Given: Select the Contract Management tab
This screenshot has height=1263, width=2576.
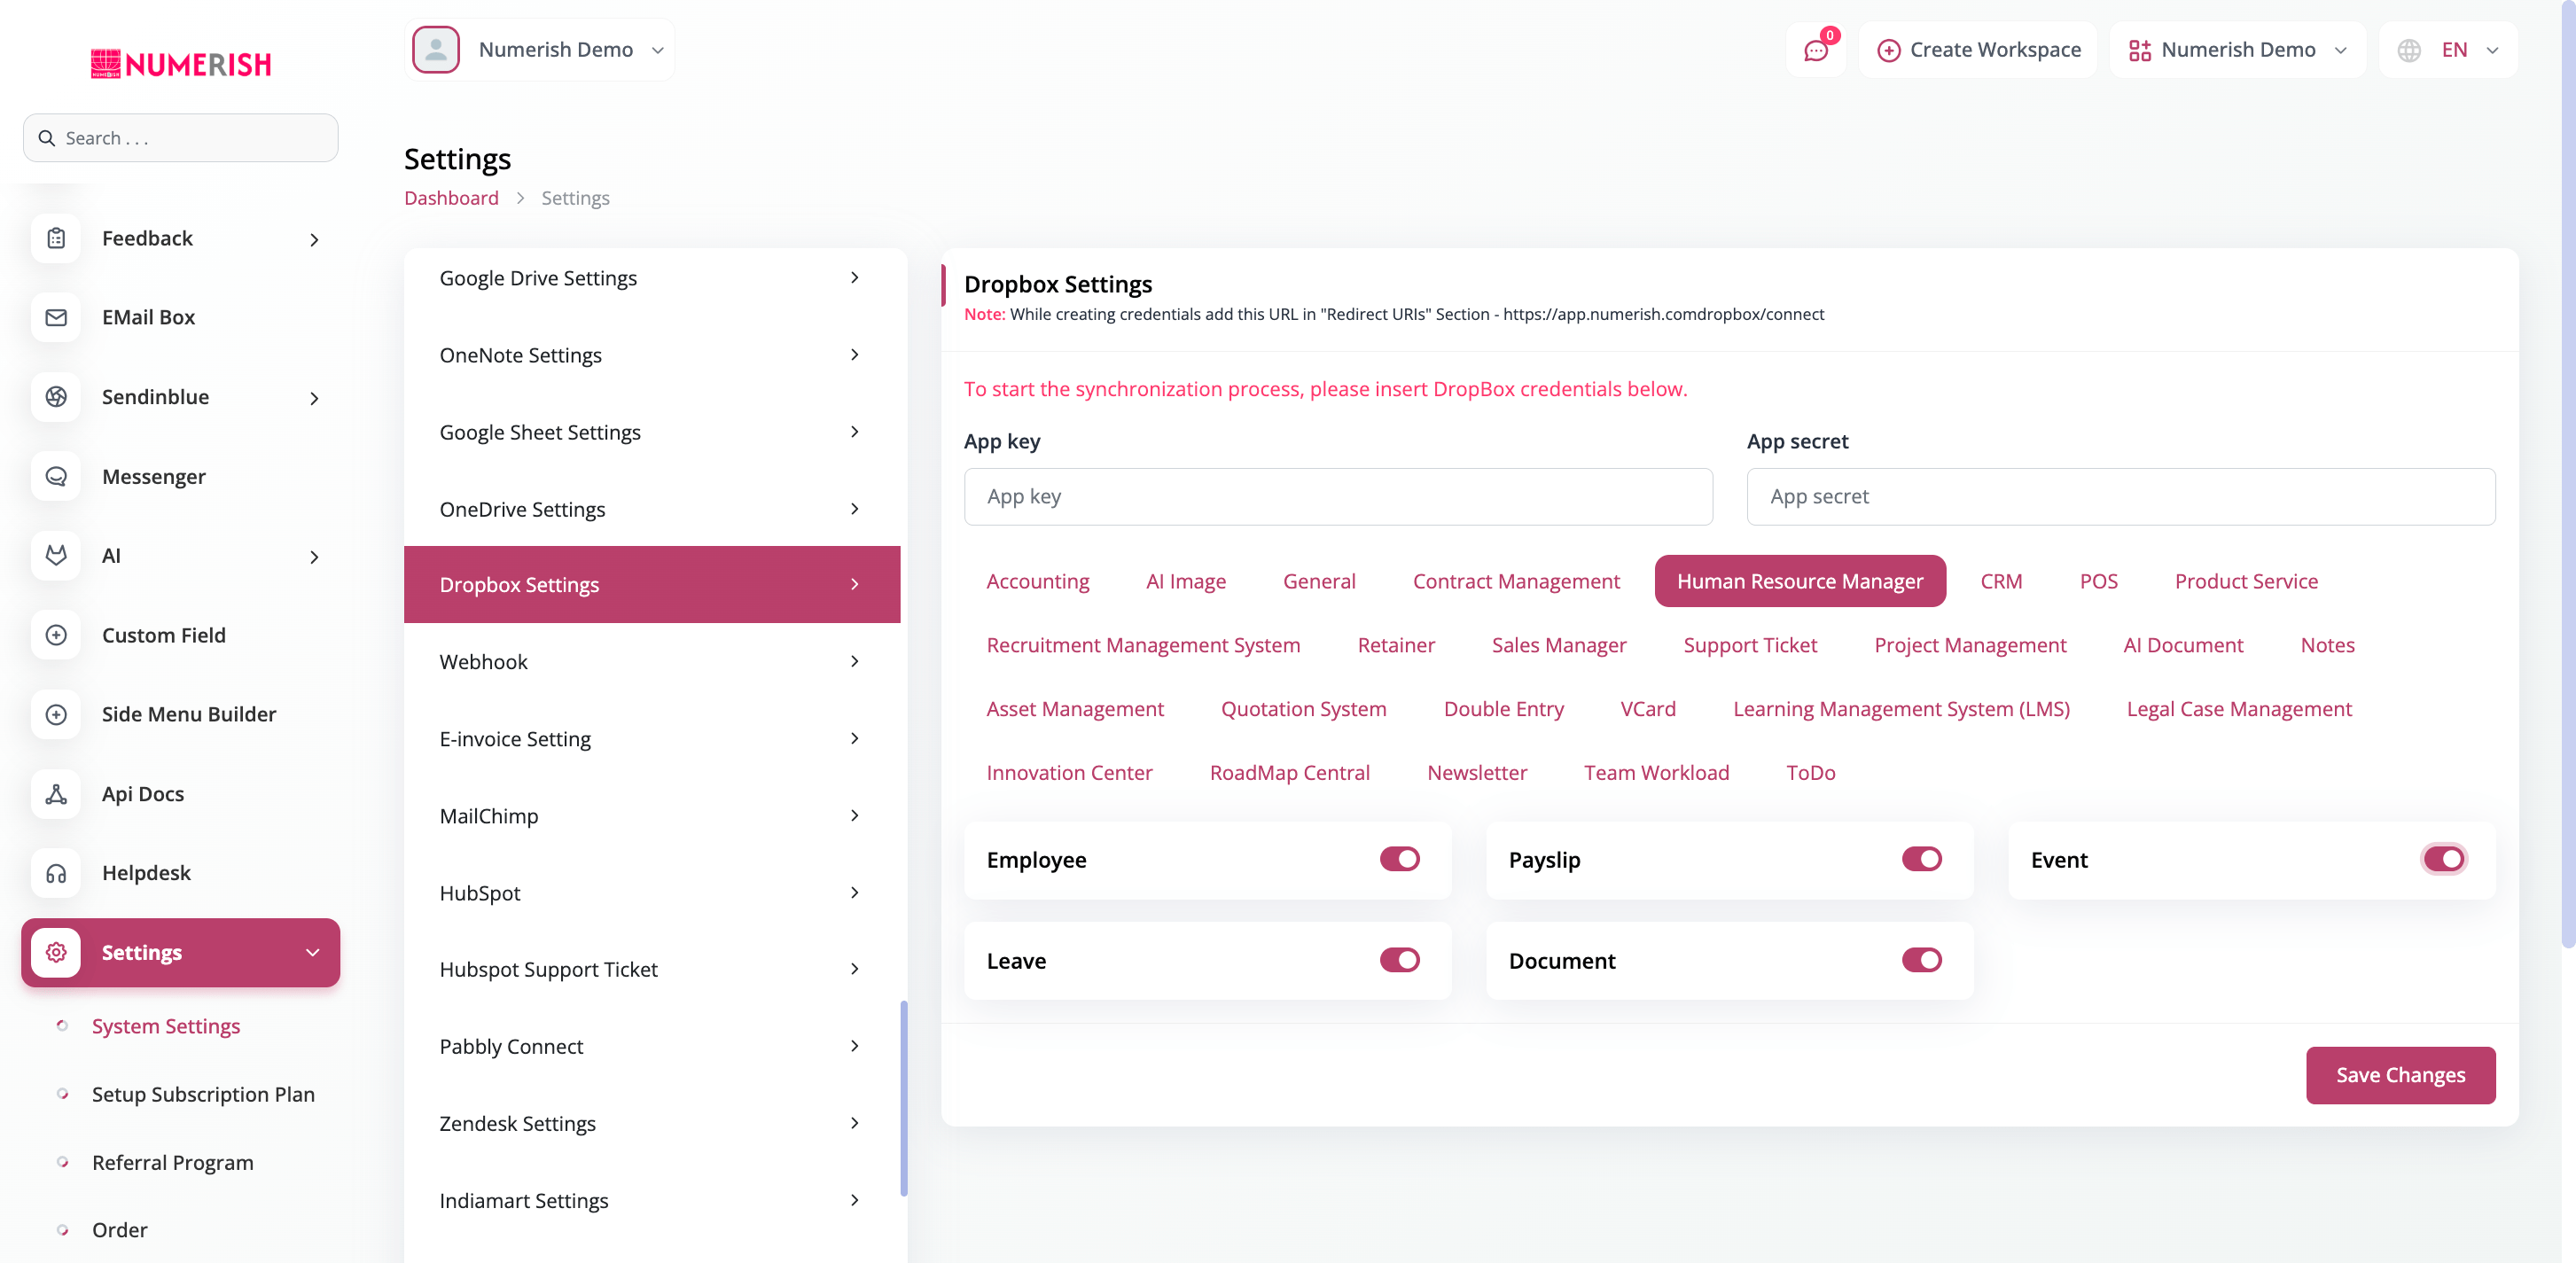Looking at the screenshot, I should (x=1516, y=581).
